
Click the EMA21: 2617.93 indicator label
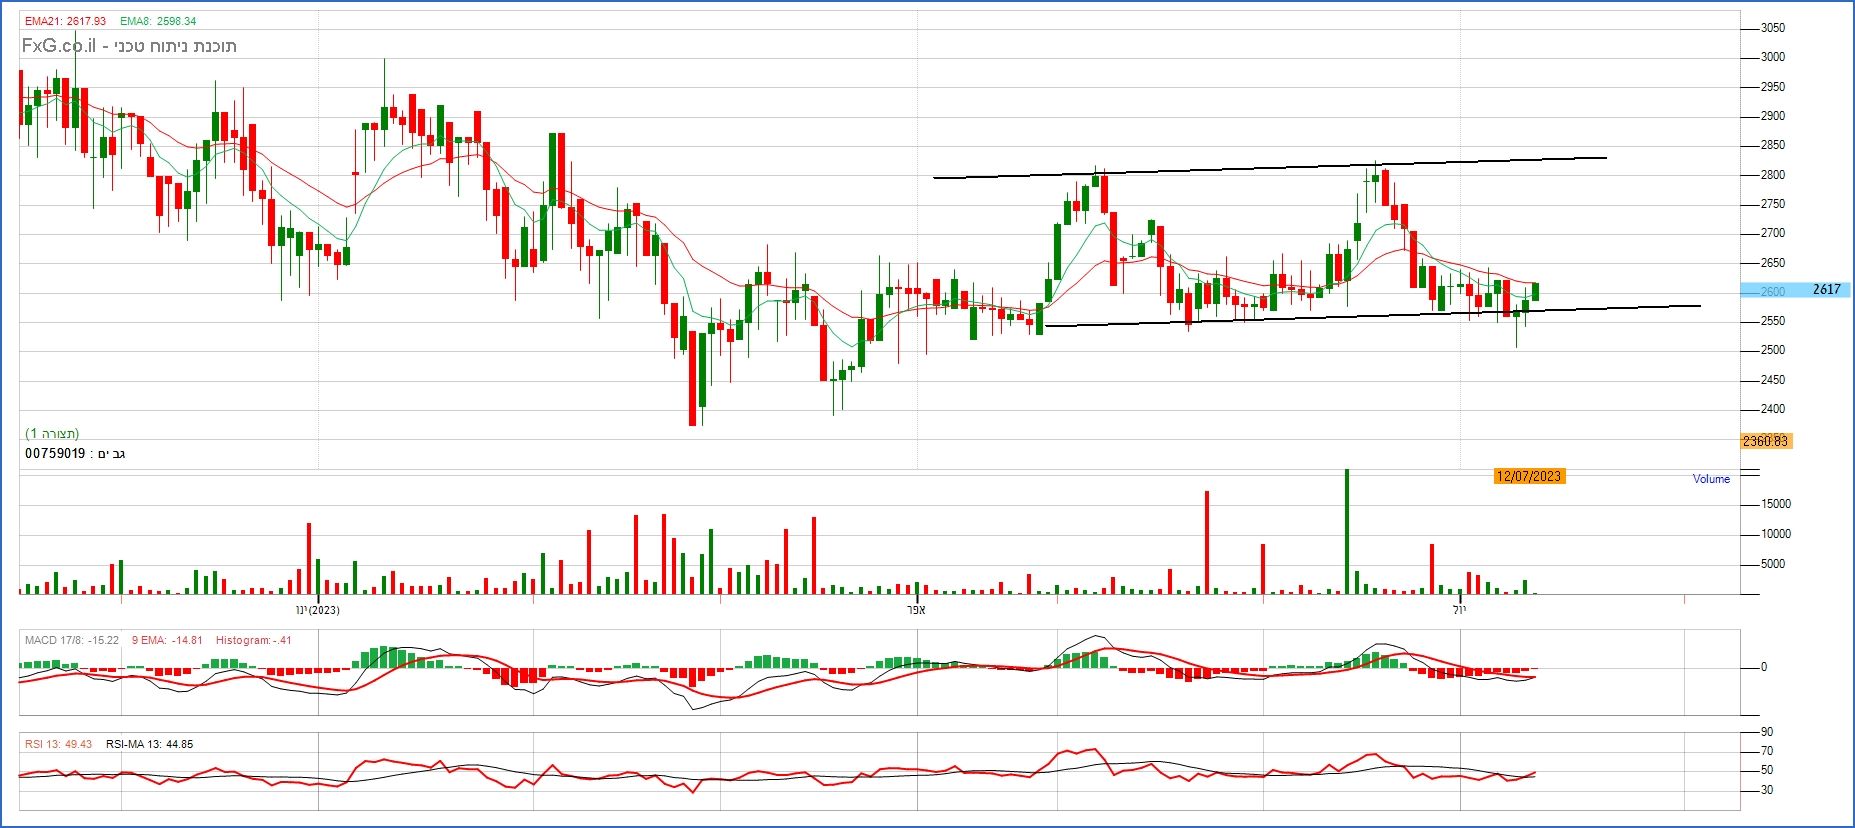click(x=65, y=21)
